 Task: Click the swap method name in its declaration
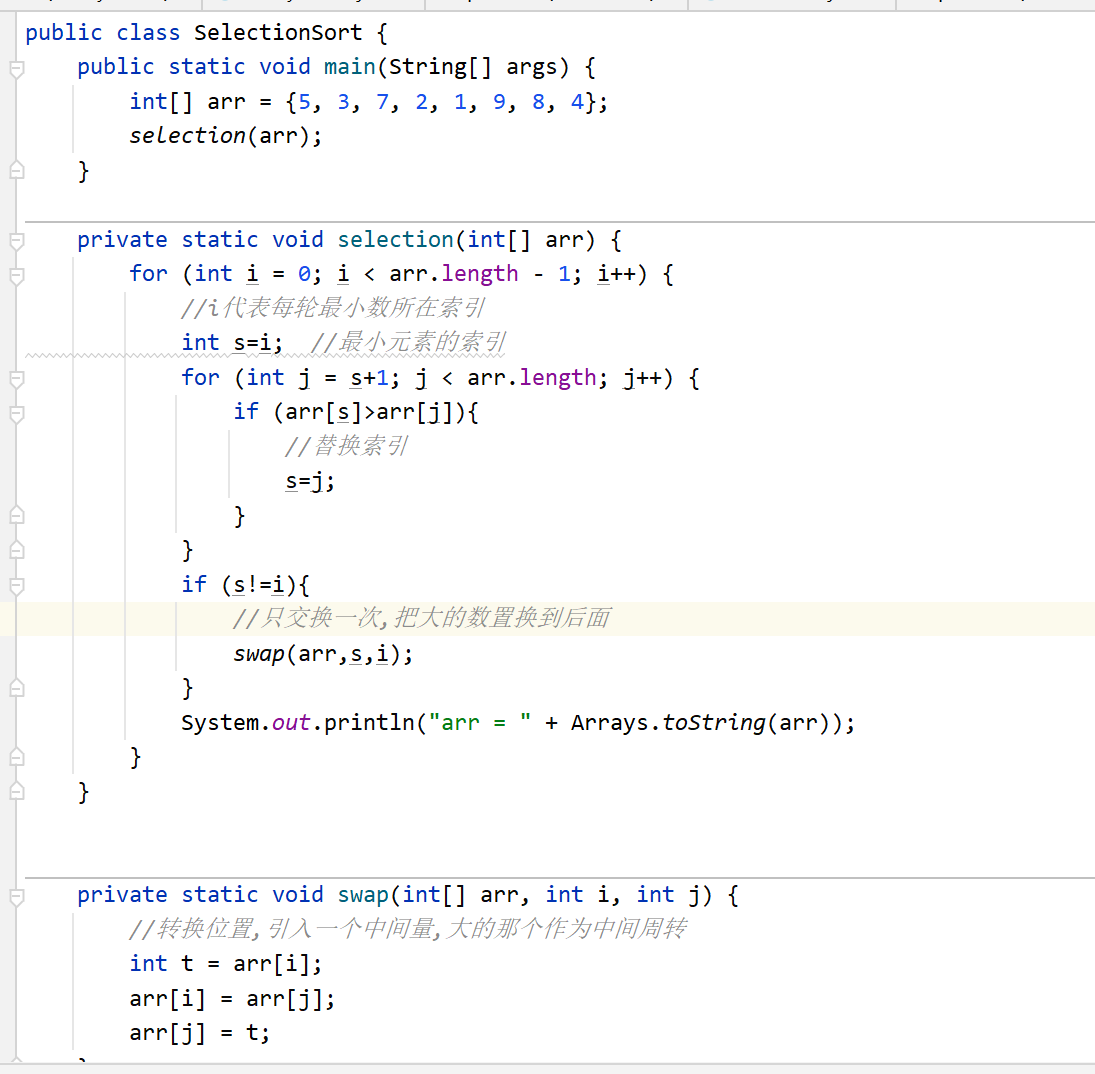point(363,895)
